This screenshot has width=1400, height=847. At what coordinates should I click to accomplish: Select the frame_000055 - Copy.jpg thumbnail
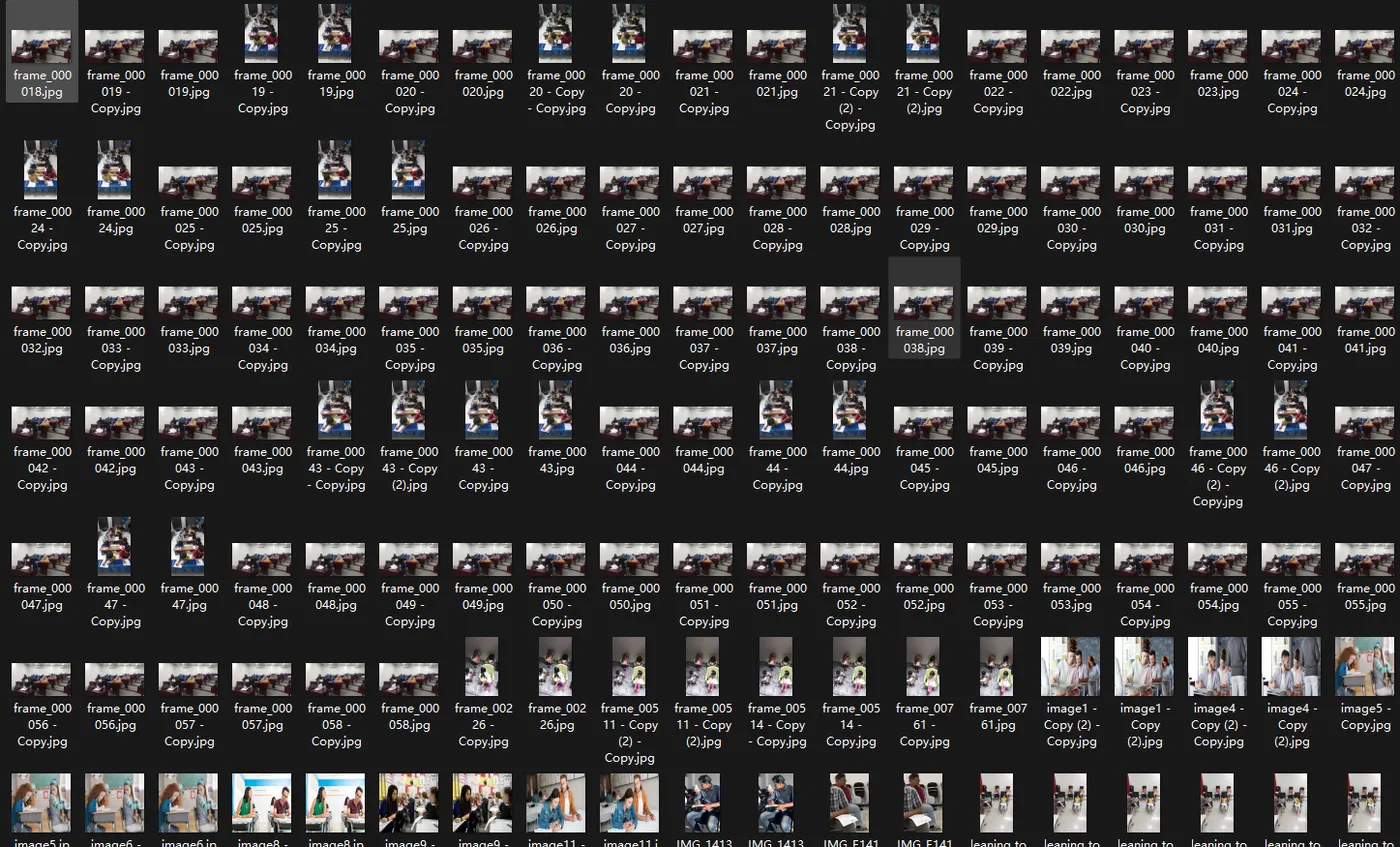click(1292, 560)
